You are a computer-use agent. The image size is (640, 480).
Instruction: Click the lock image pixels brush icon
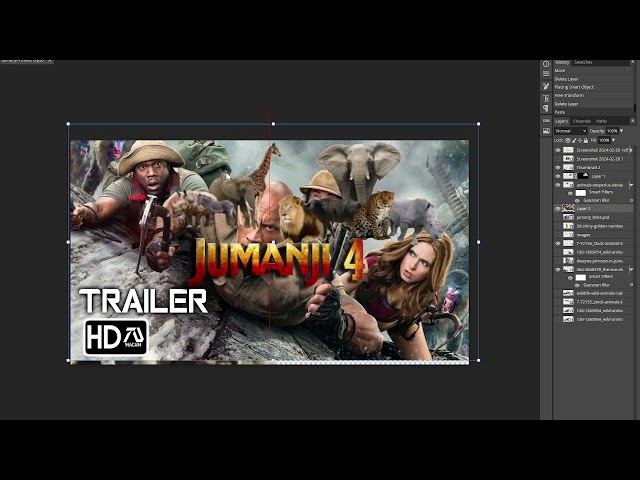pos(574,140)
